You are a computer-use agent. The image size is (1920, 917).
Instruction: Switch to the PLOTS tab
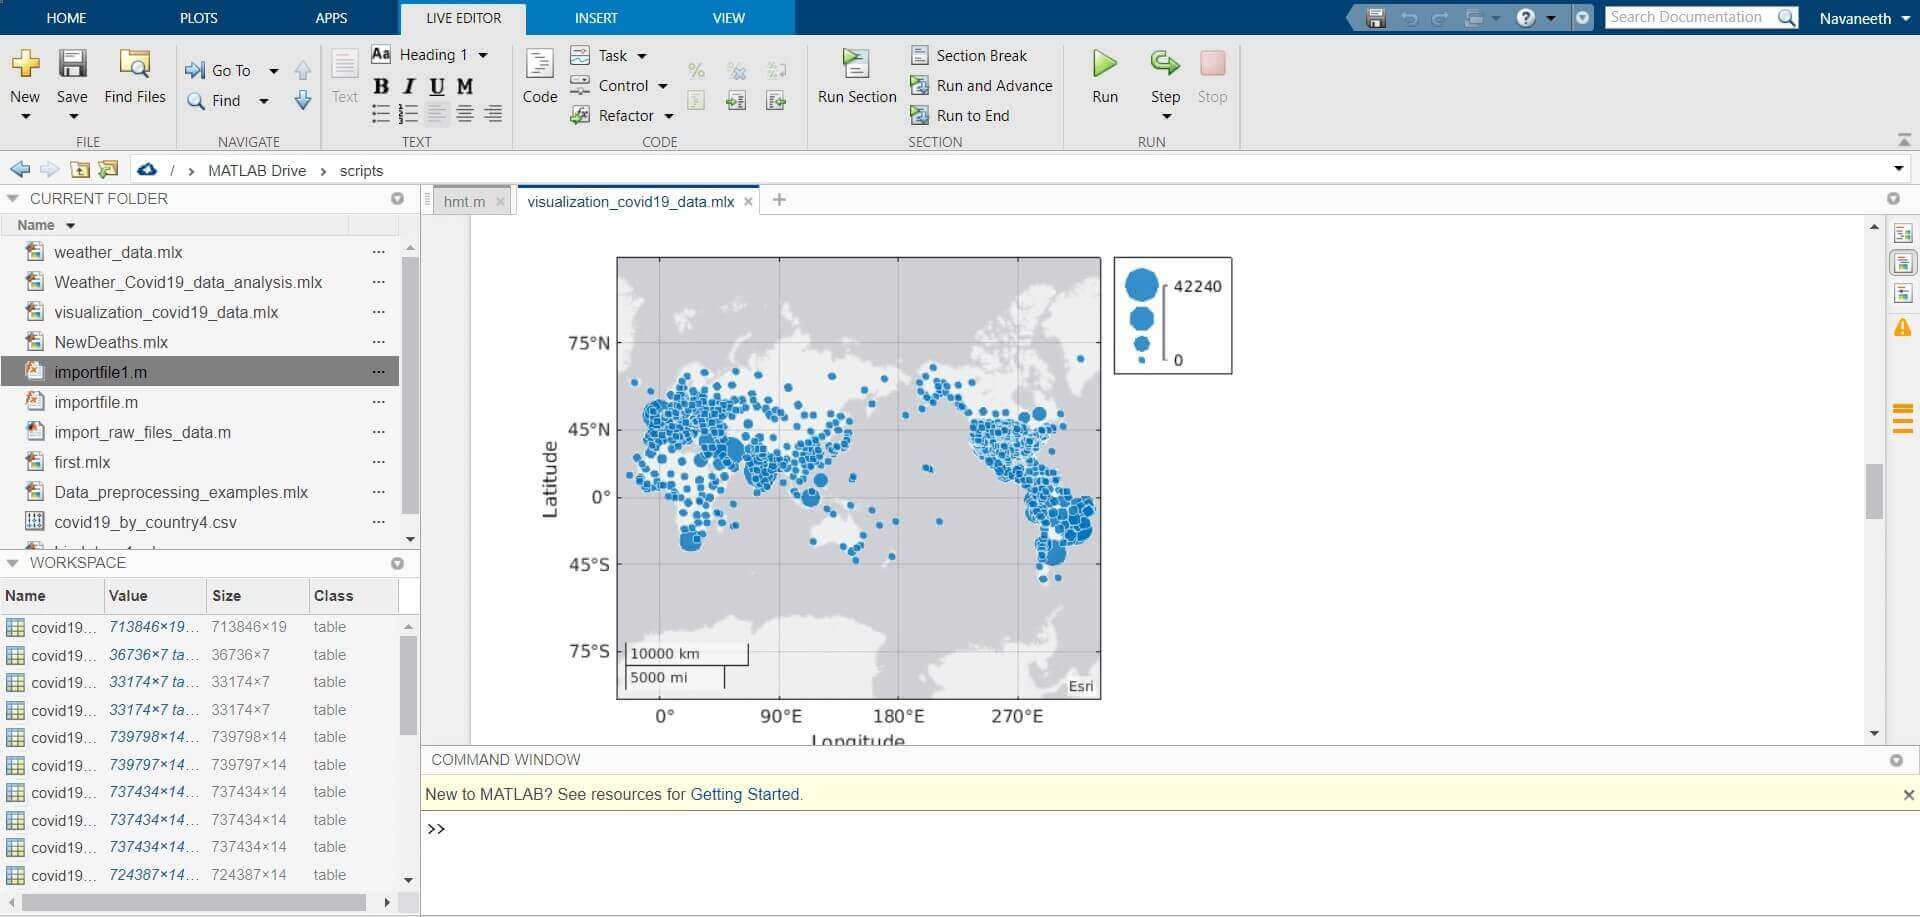coord(199,18)
